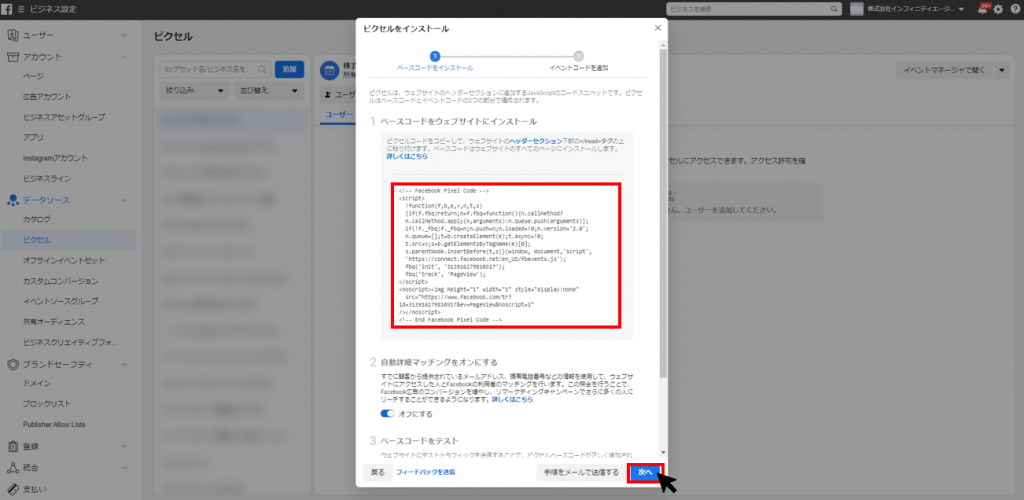Click the 次へ button
Screen dimensions: 1024x500
[x=645, y=472]
